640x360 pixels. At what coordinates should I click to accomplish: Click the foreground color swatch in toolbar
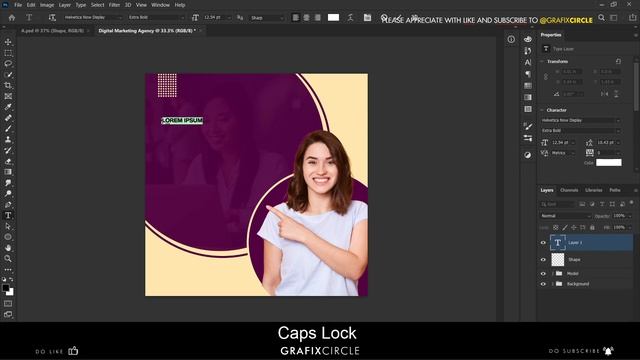pos(6,288)
